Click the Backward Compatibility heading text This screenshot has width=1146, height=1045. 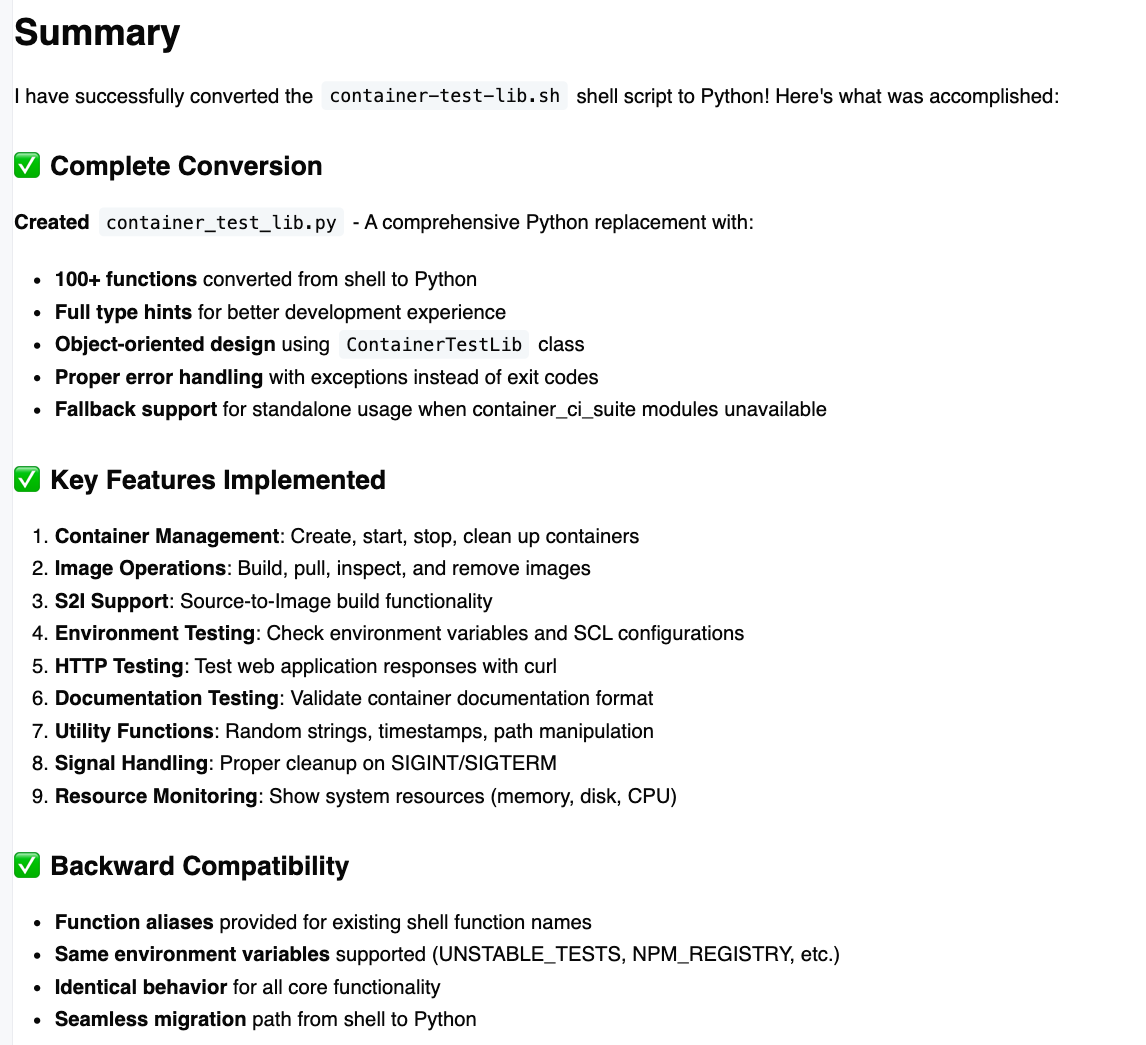pyautogui.click(x=199, y=866)
